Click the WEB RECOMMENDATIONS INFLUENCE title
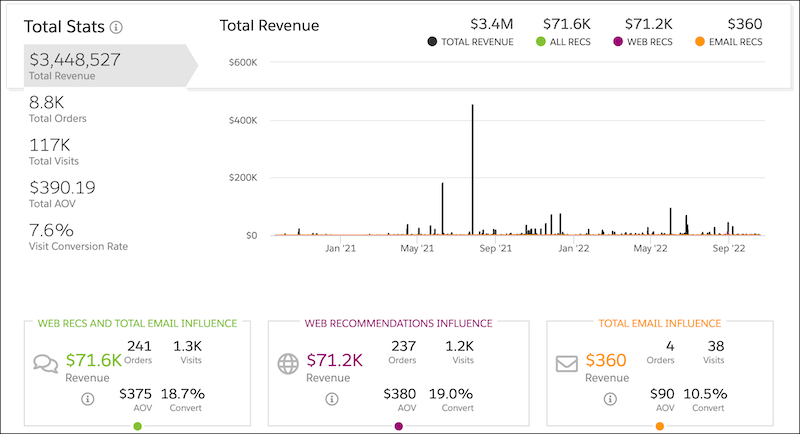The image size is (800, 434). (398, 323)
